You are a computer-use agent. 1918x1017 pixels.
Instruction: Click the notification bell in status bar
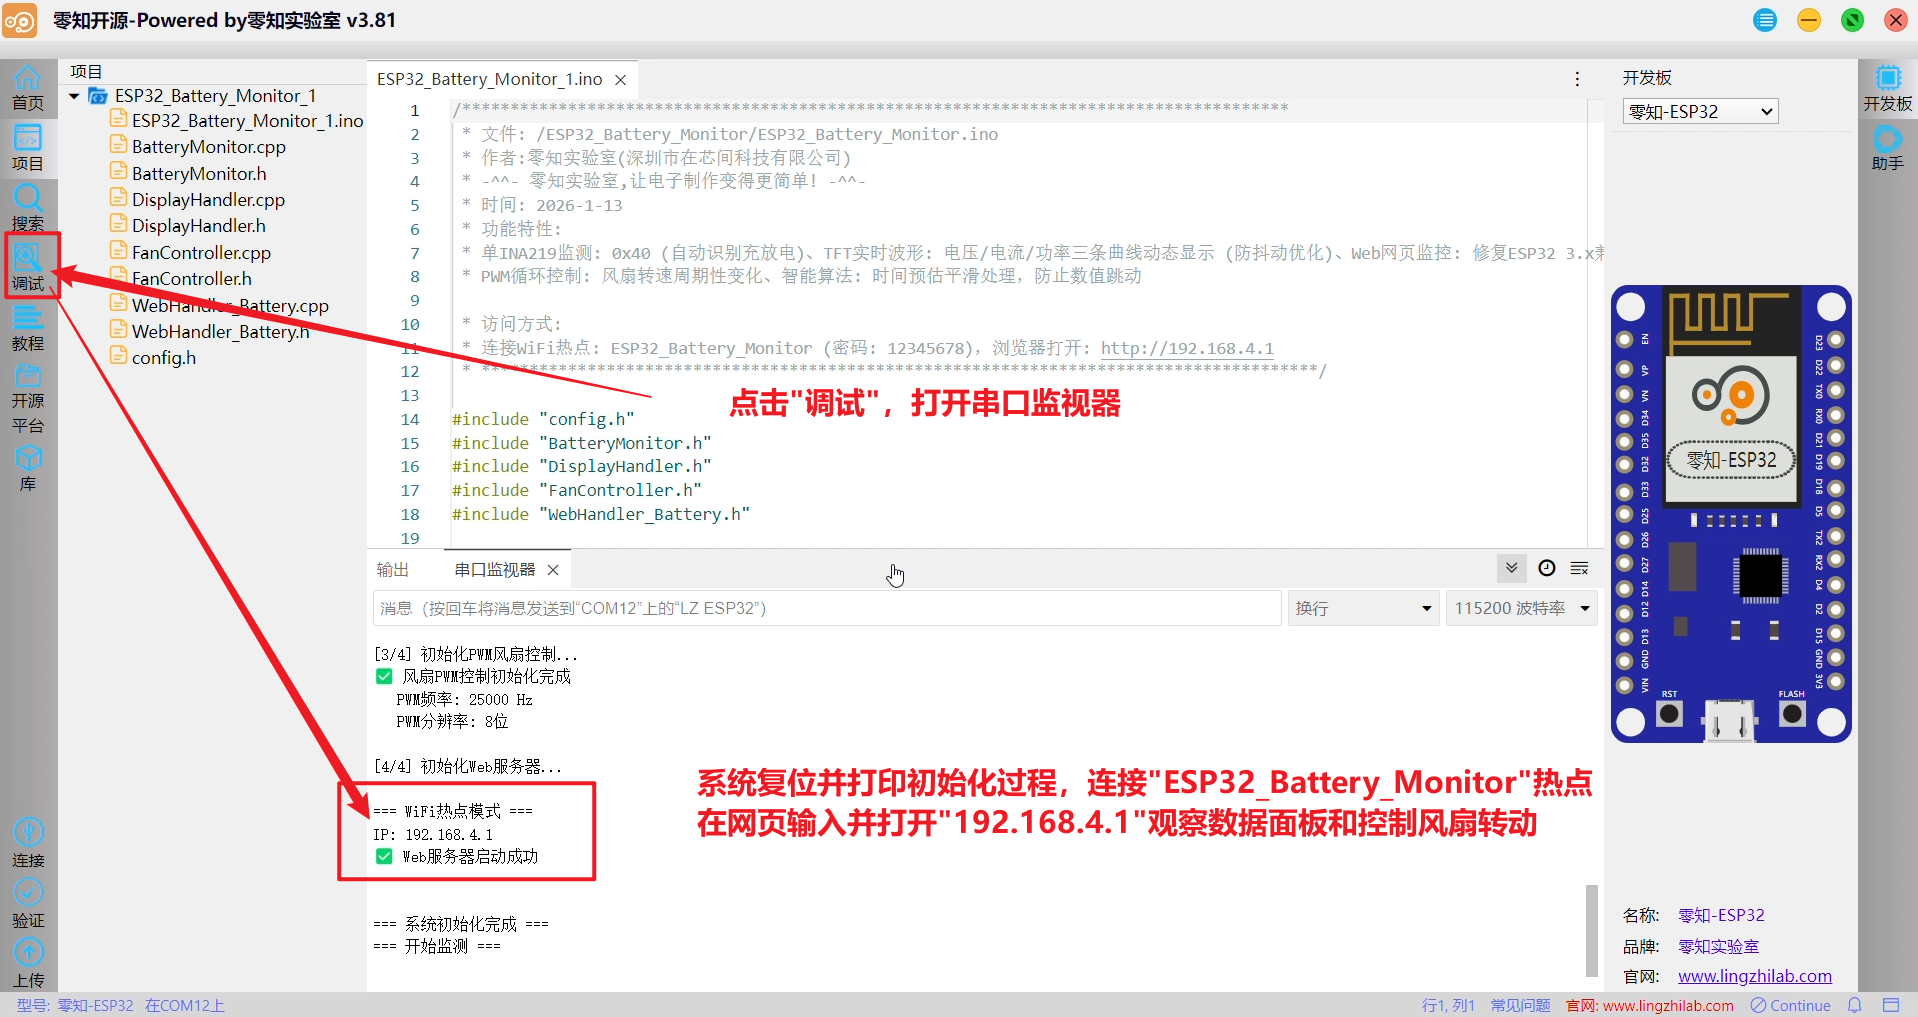tap(1855, 1005)
